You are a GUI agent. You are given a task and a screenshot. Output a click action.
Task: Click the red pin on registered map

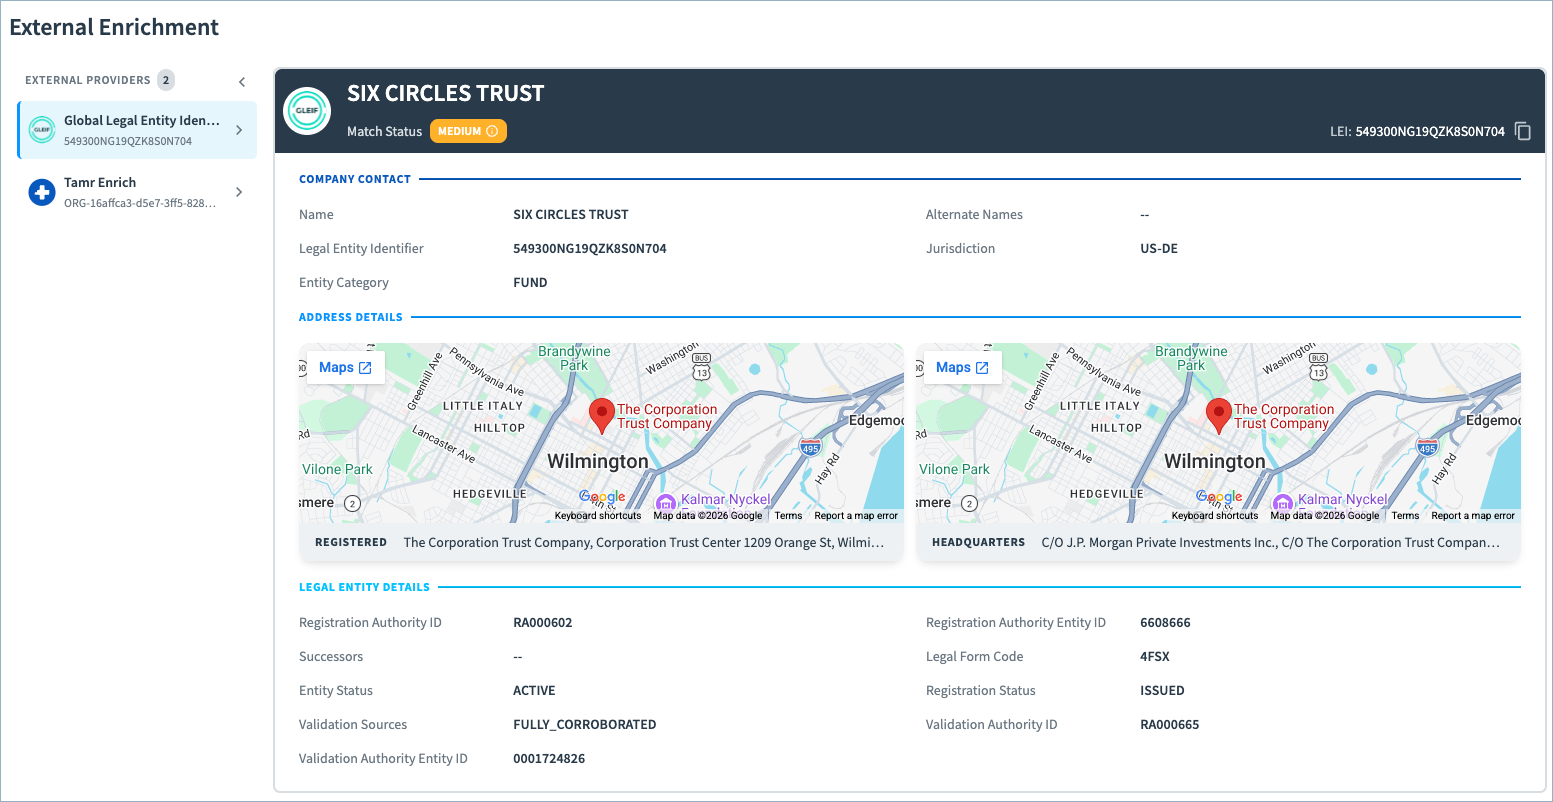tap(601, 415)
